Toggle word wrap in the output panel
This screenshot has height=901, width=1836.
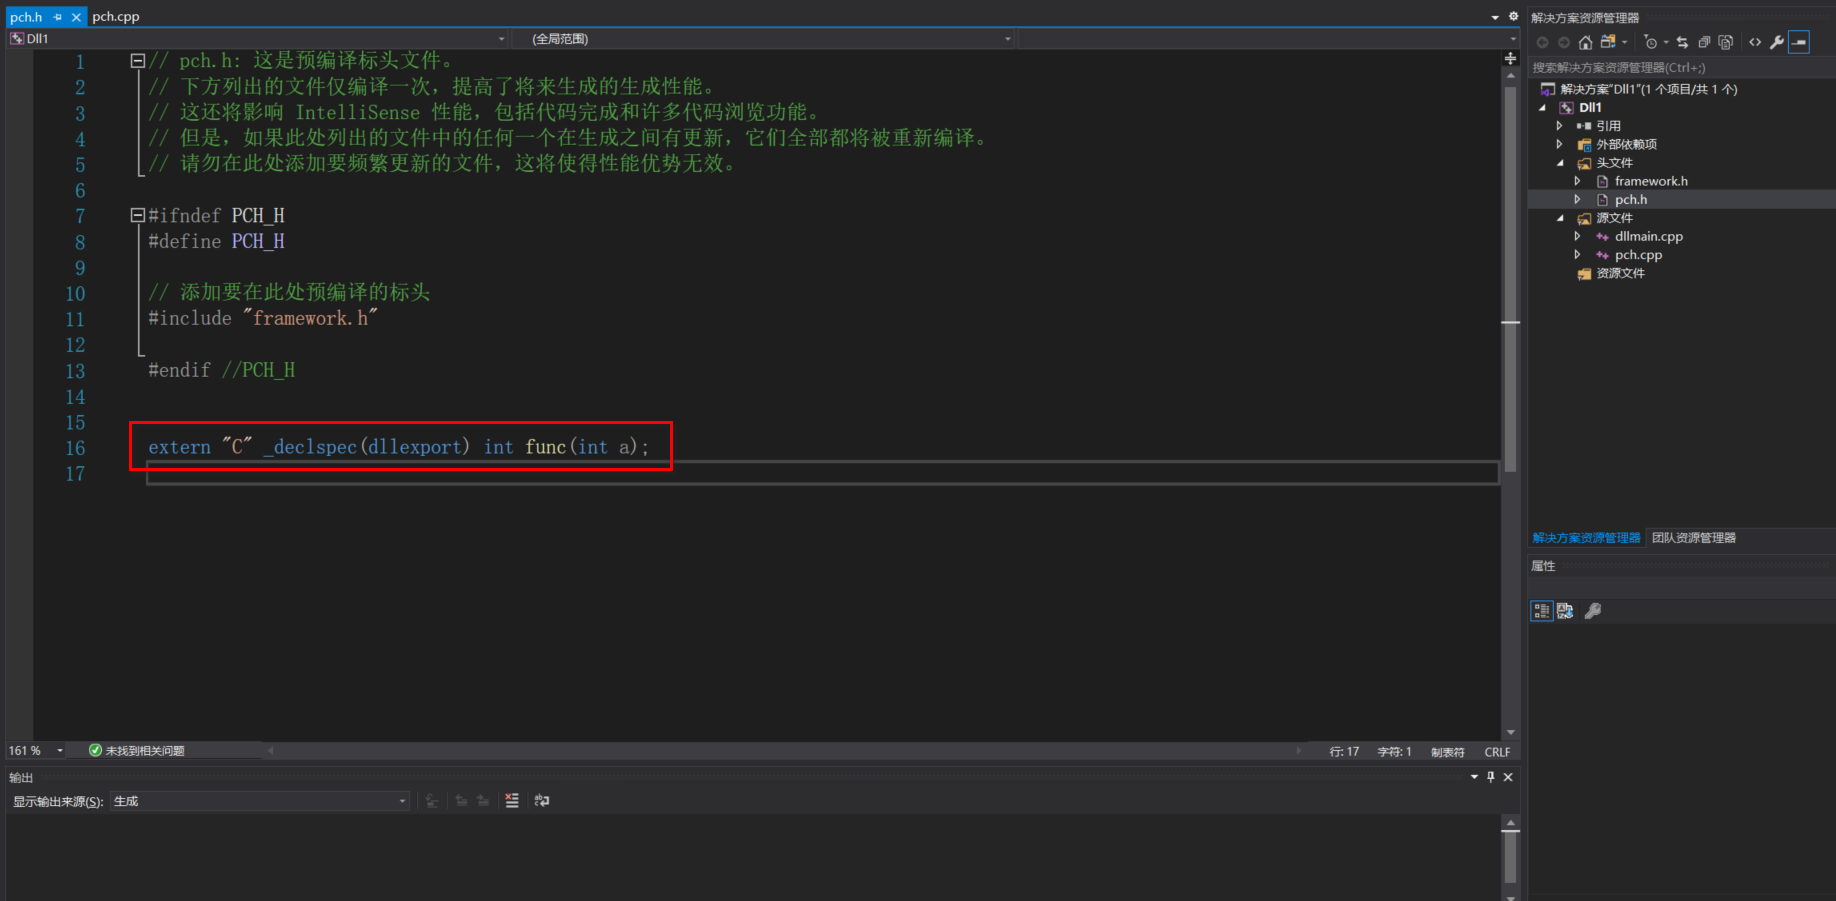542,801
